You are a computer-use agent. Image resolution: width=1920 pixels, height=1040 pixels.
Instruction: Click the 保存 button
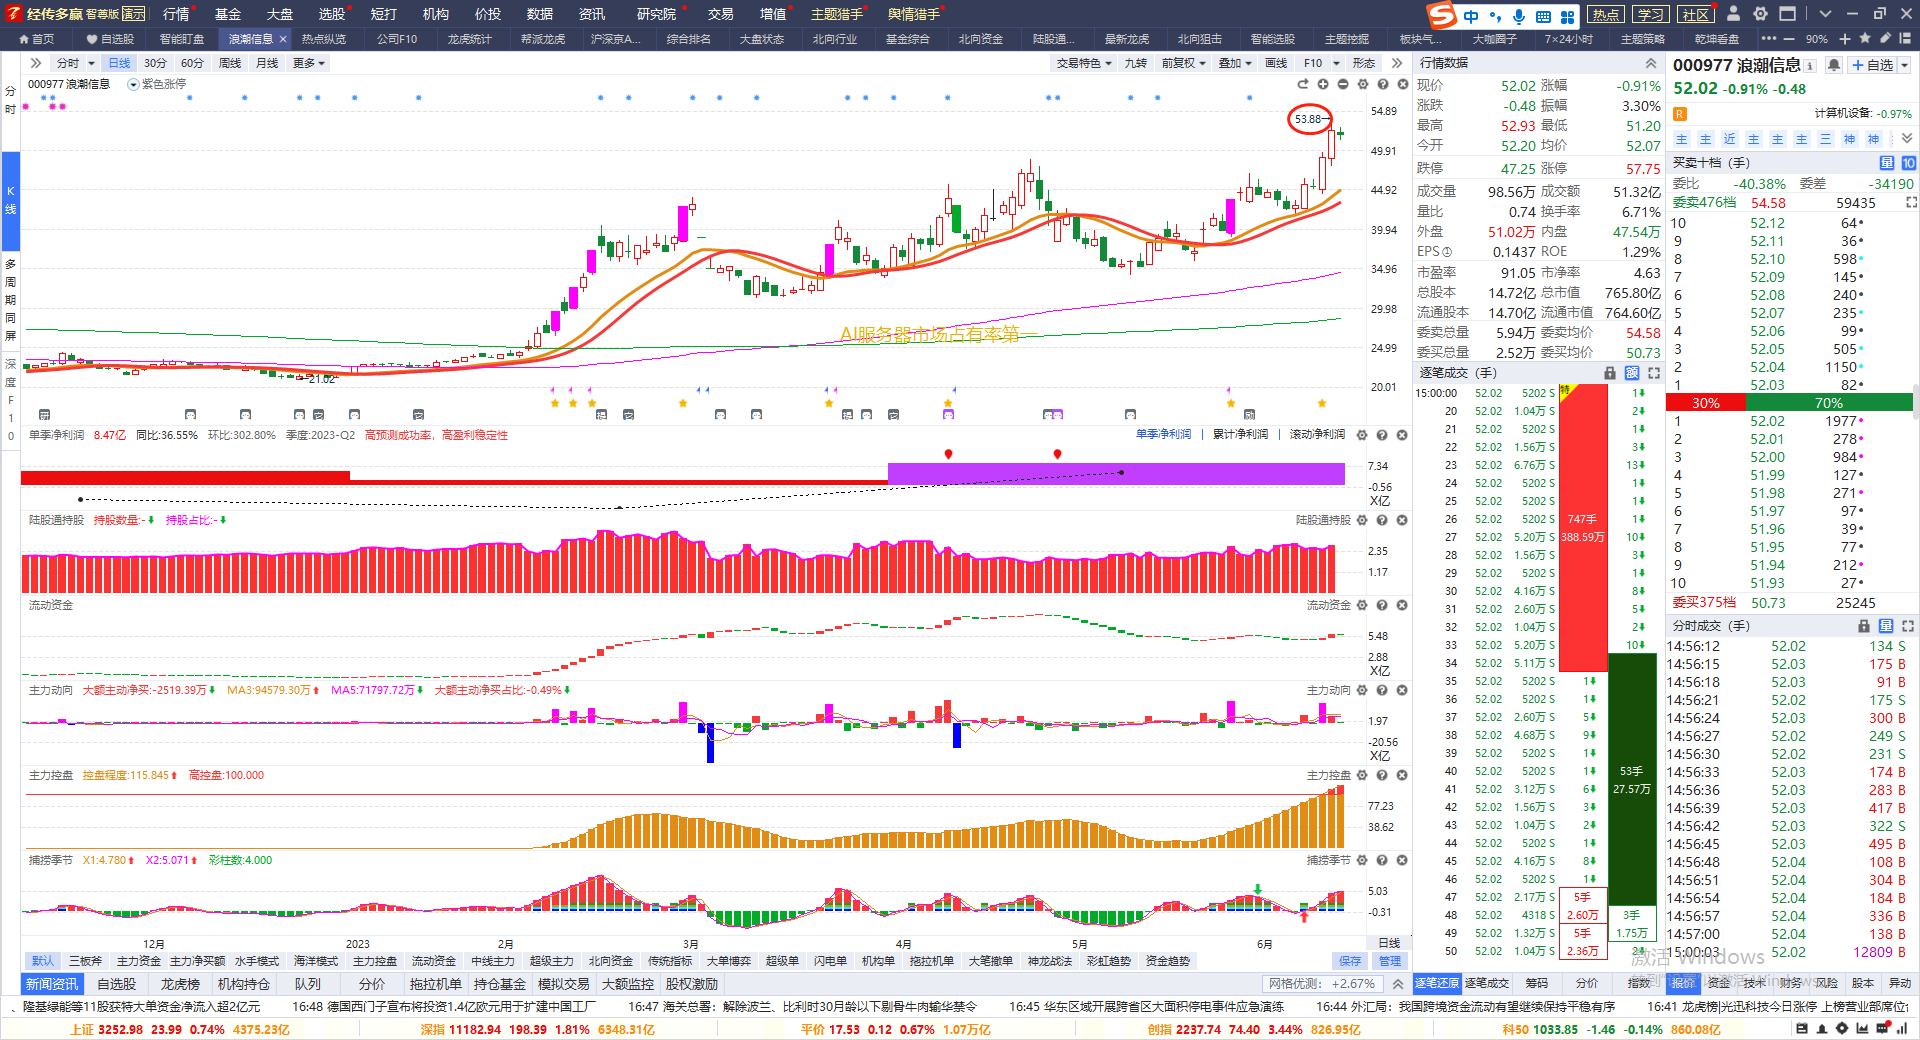click(1351, 961)
